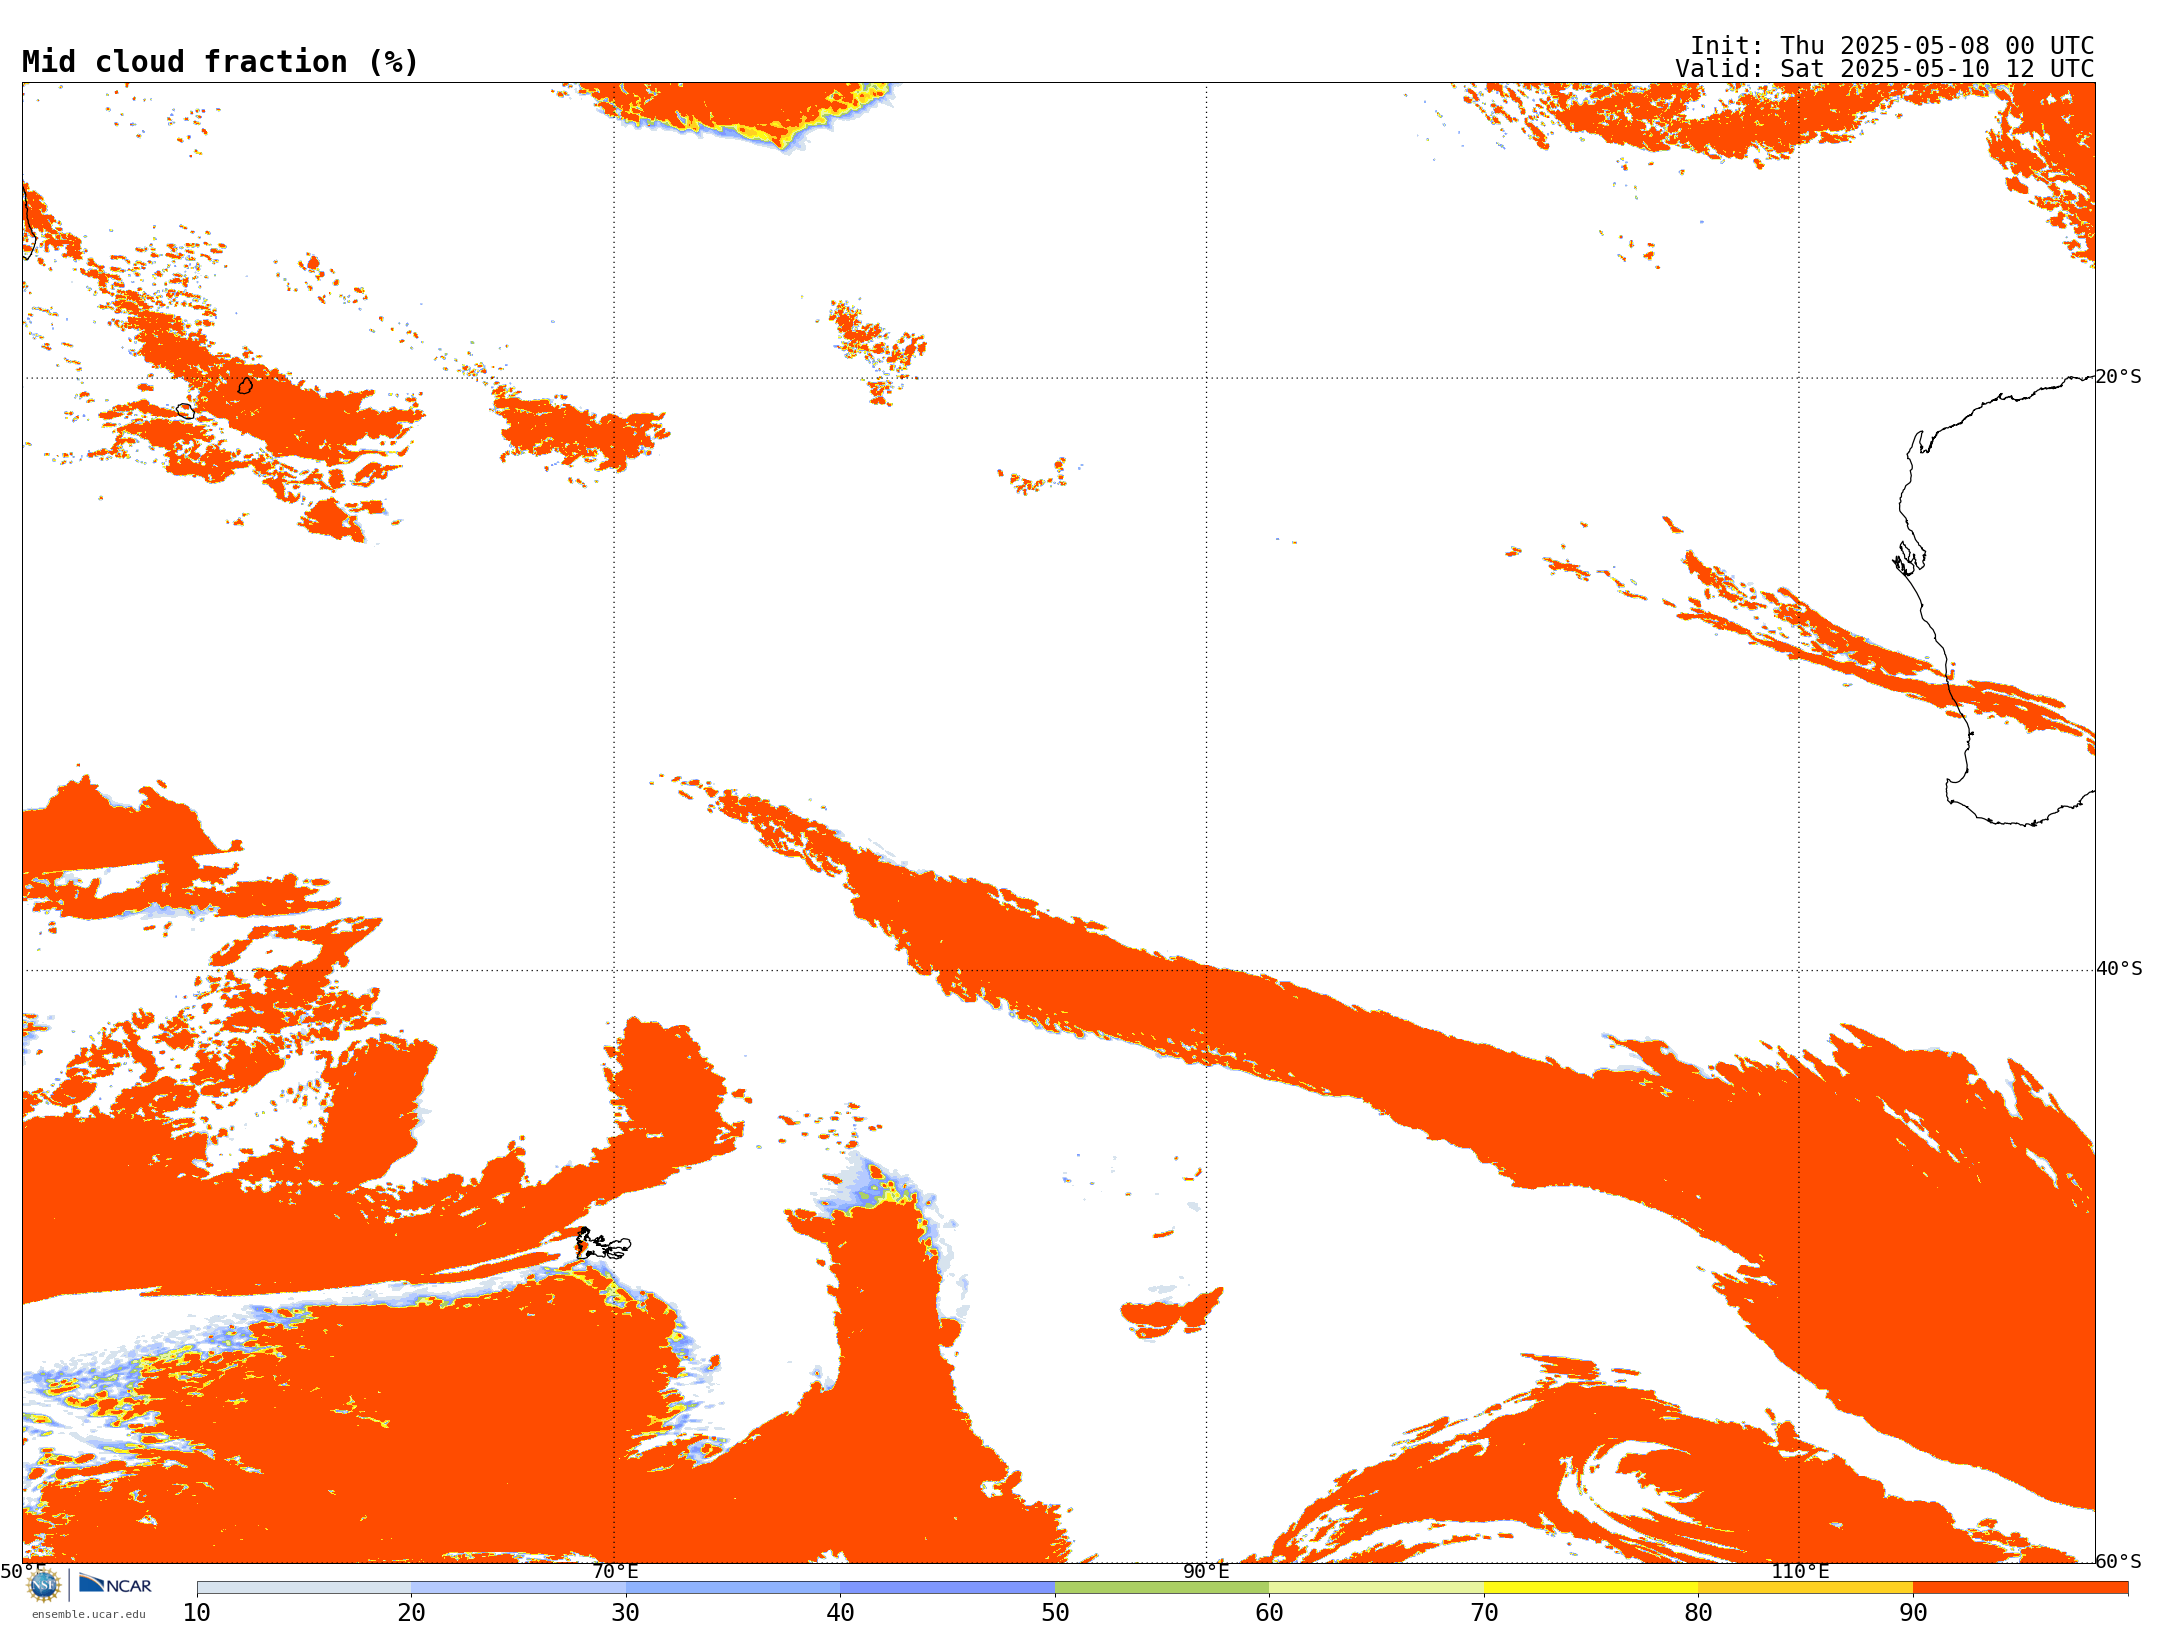Select the 'Mid cloud fraction (%)' title
Screen dimensions: 2160x1626
[220, 62]
